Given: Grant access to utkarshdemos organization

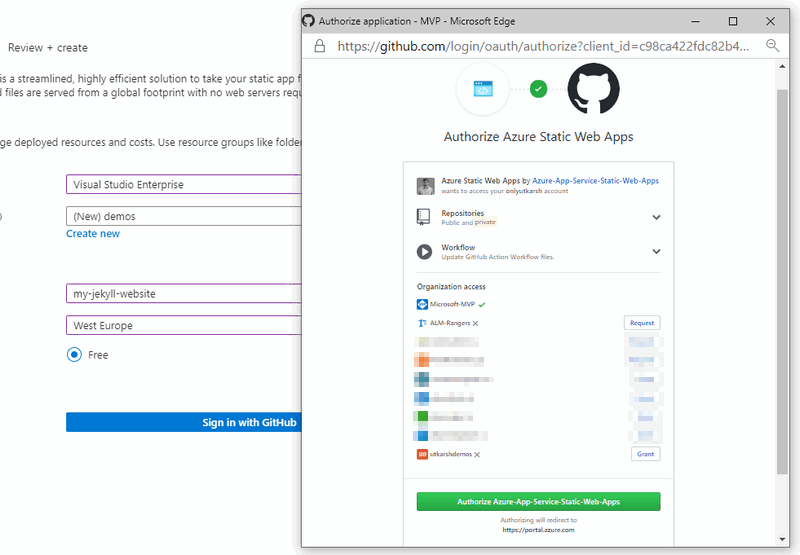Looking at the screenshot, I should click(x=645, y=454).
